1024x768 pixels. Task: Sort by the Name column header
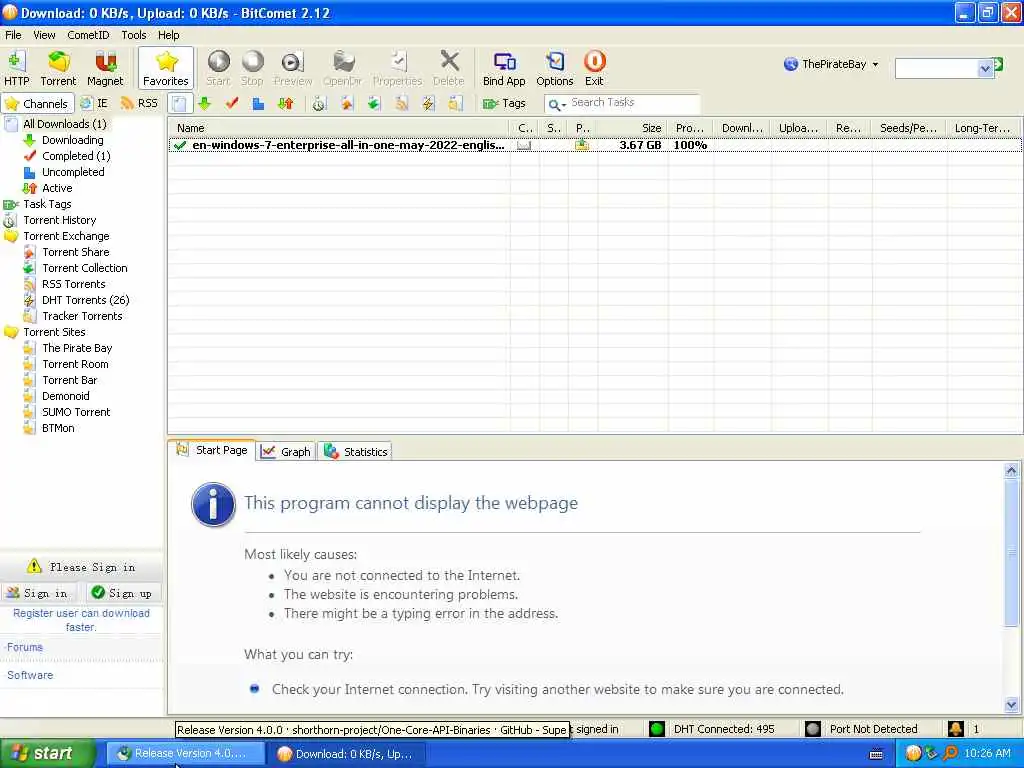[340, 128]
